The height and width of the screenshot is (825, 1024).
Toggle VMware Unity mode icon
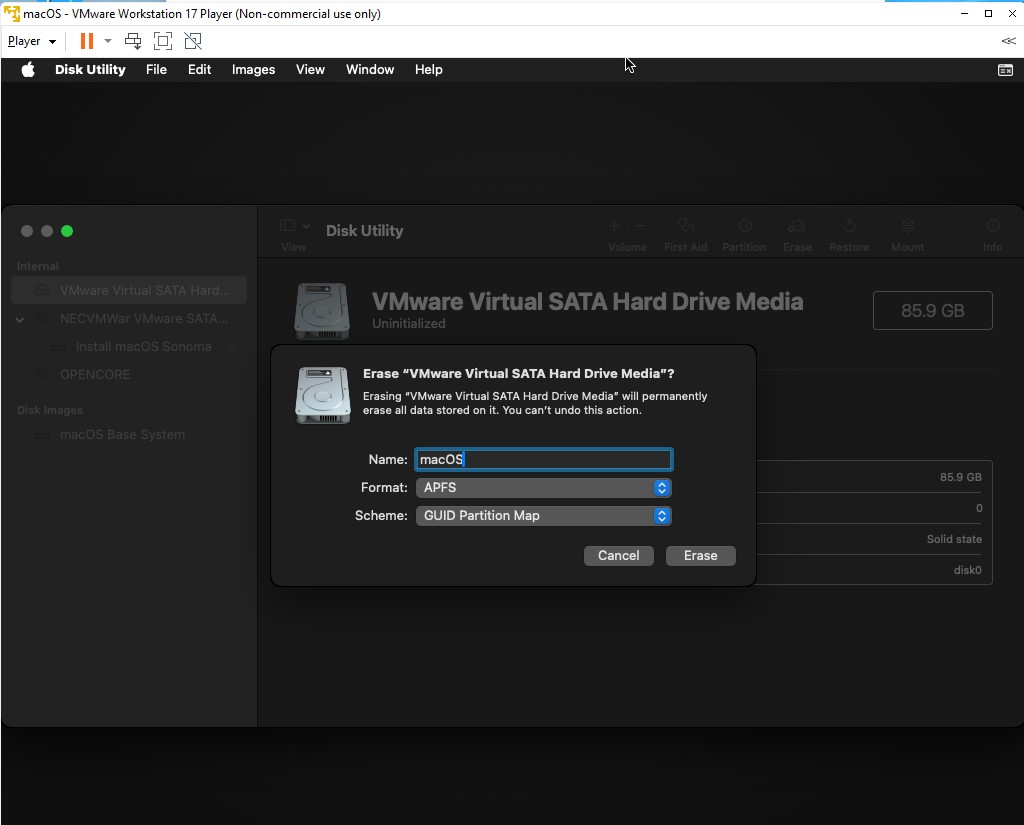point(193,41)
